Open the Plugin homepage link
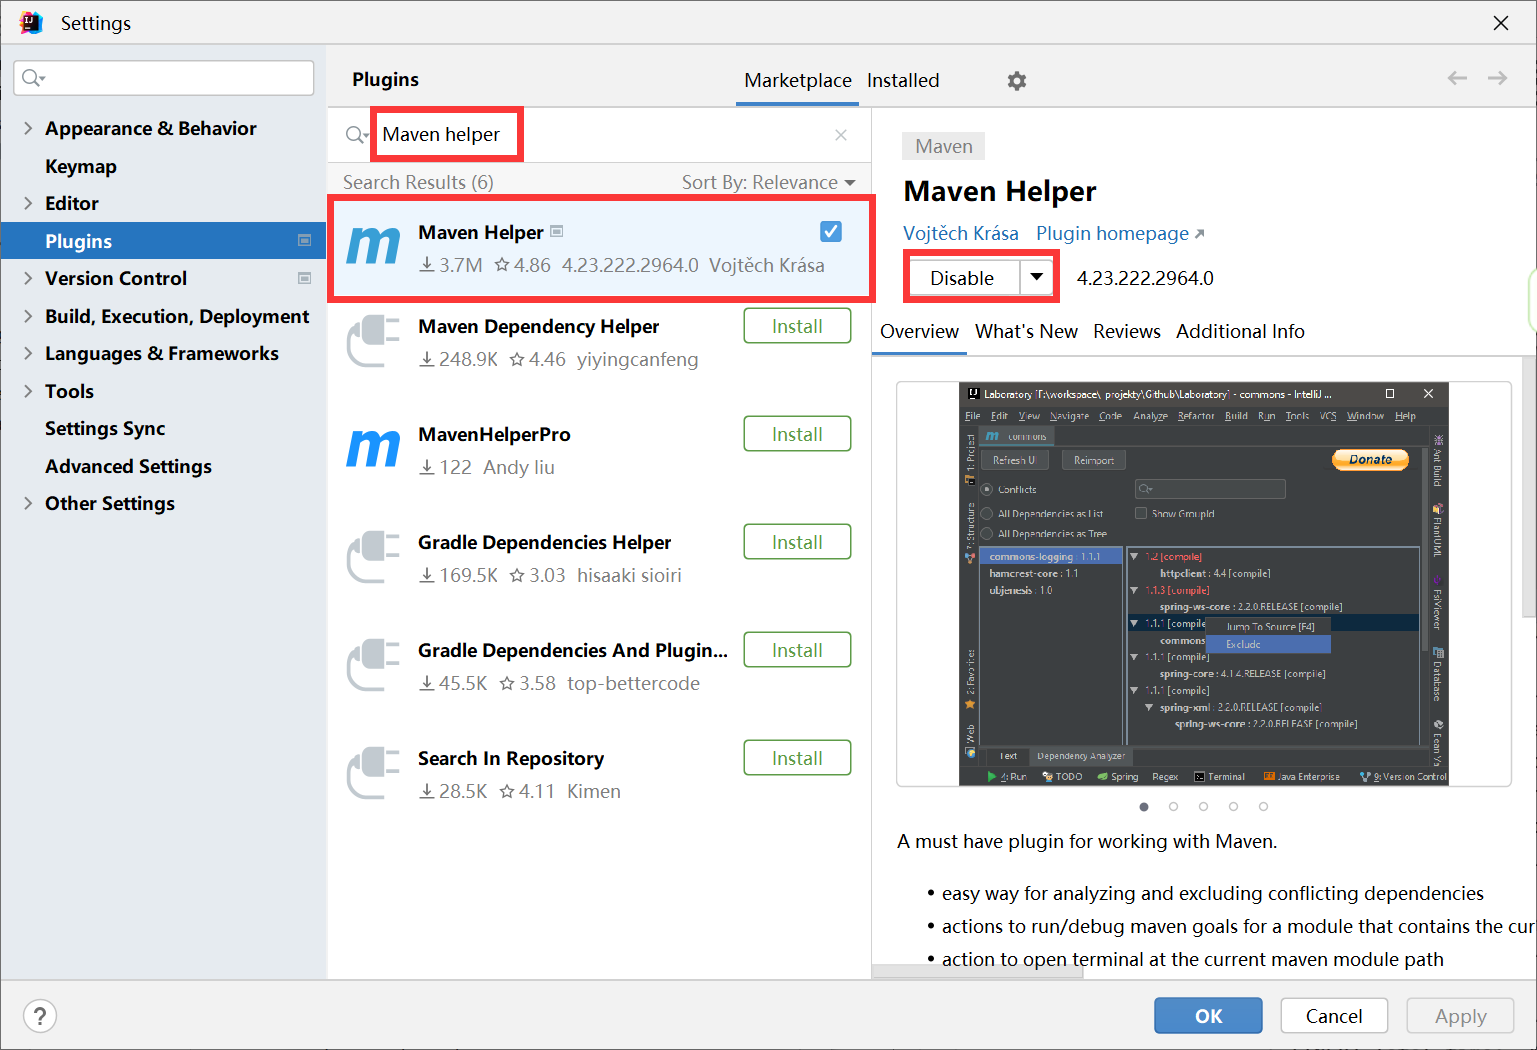The image size is (1537, 1050). (x=1120, y=233)
